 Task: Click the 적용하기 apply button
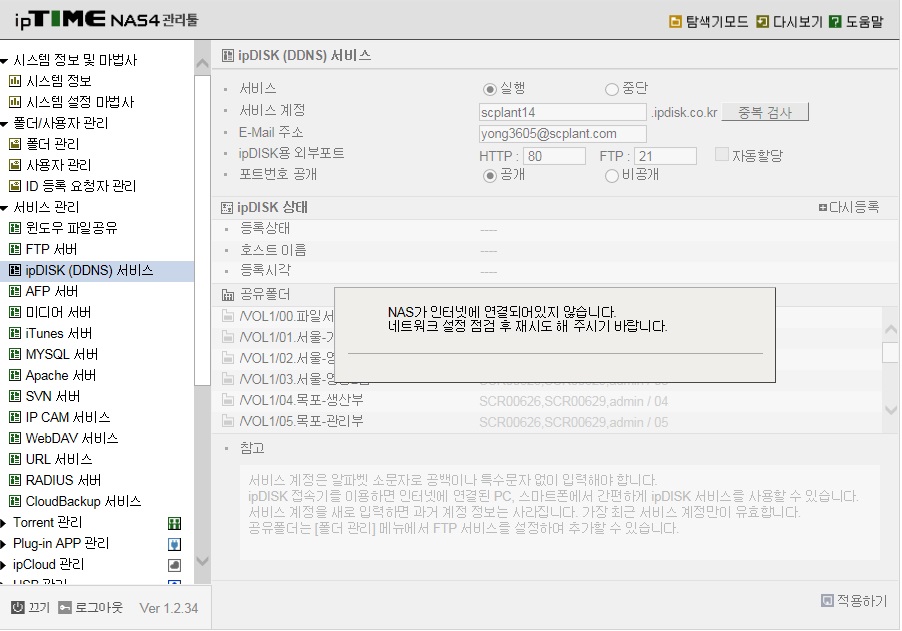[854, 601]
